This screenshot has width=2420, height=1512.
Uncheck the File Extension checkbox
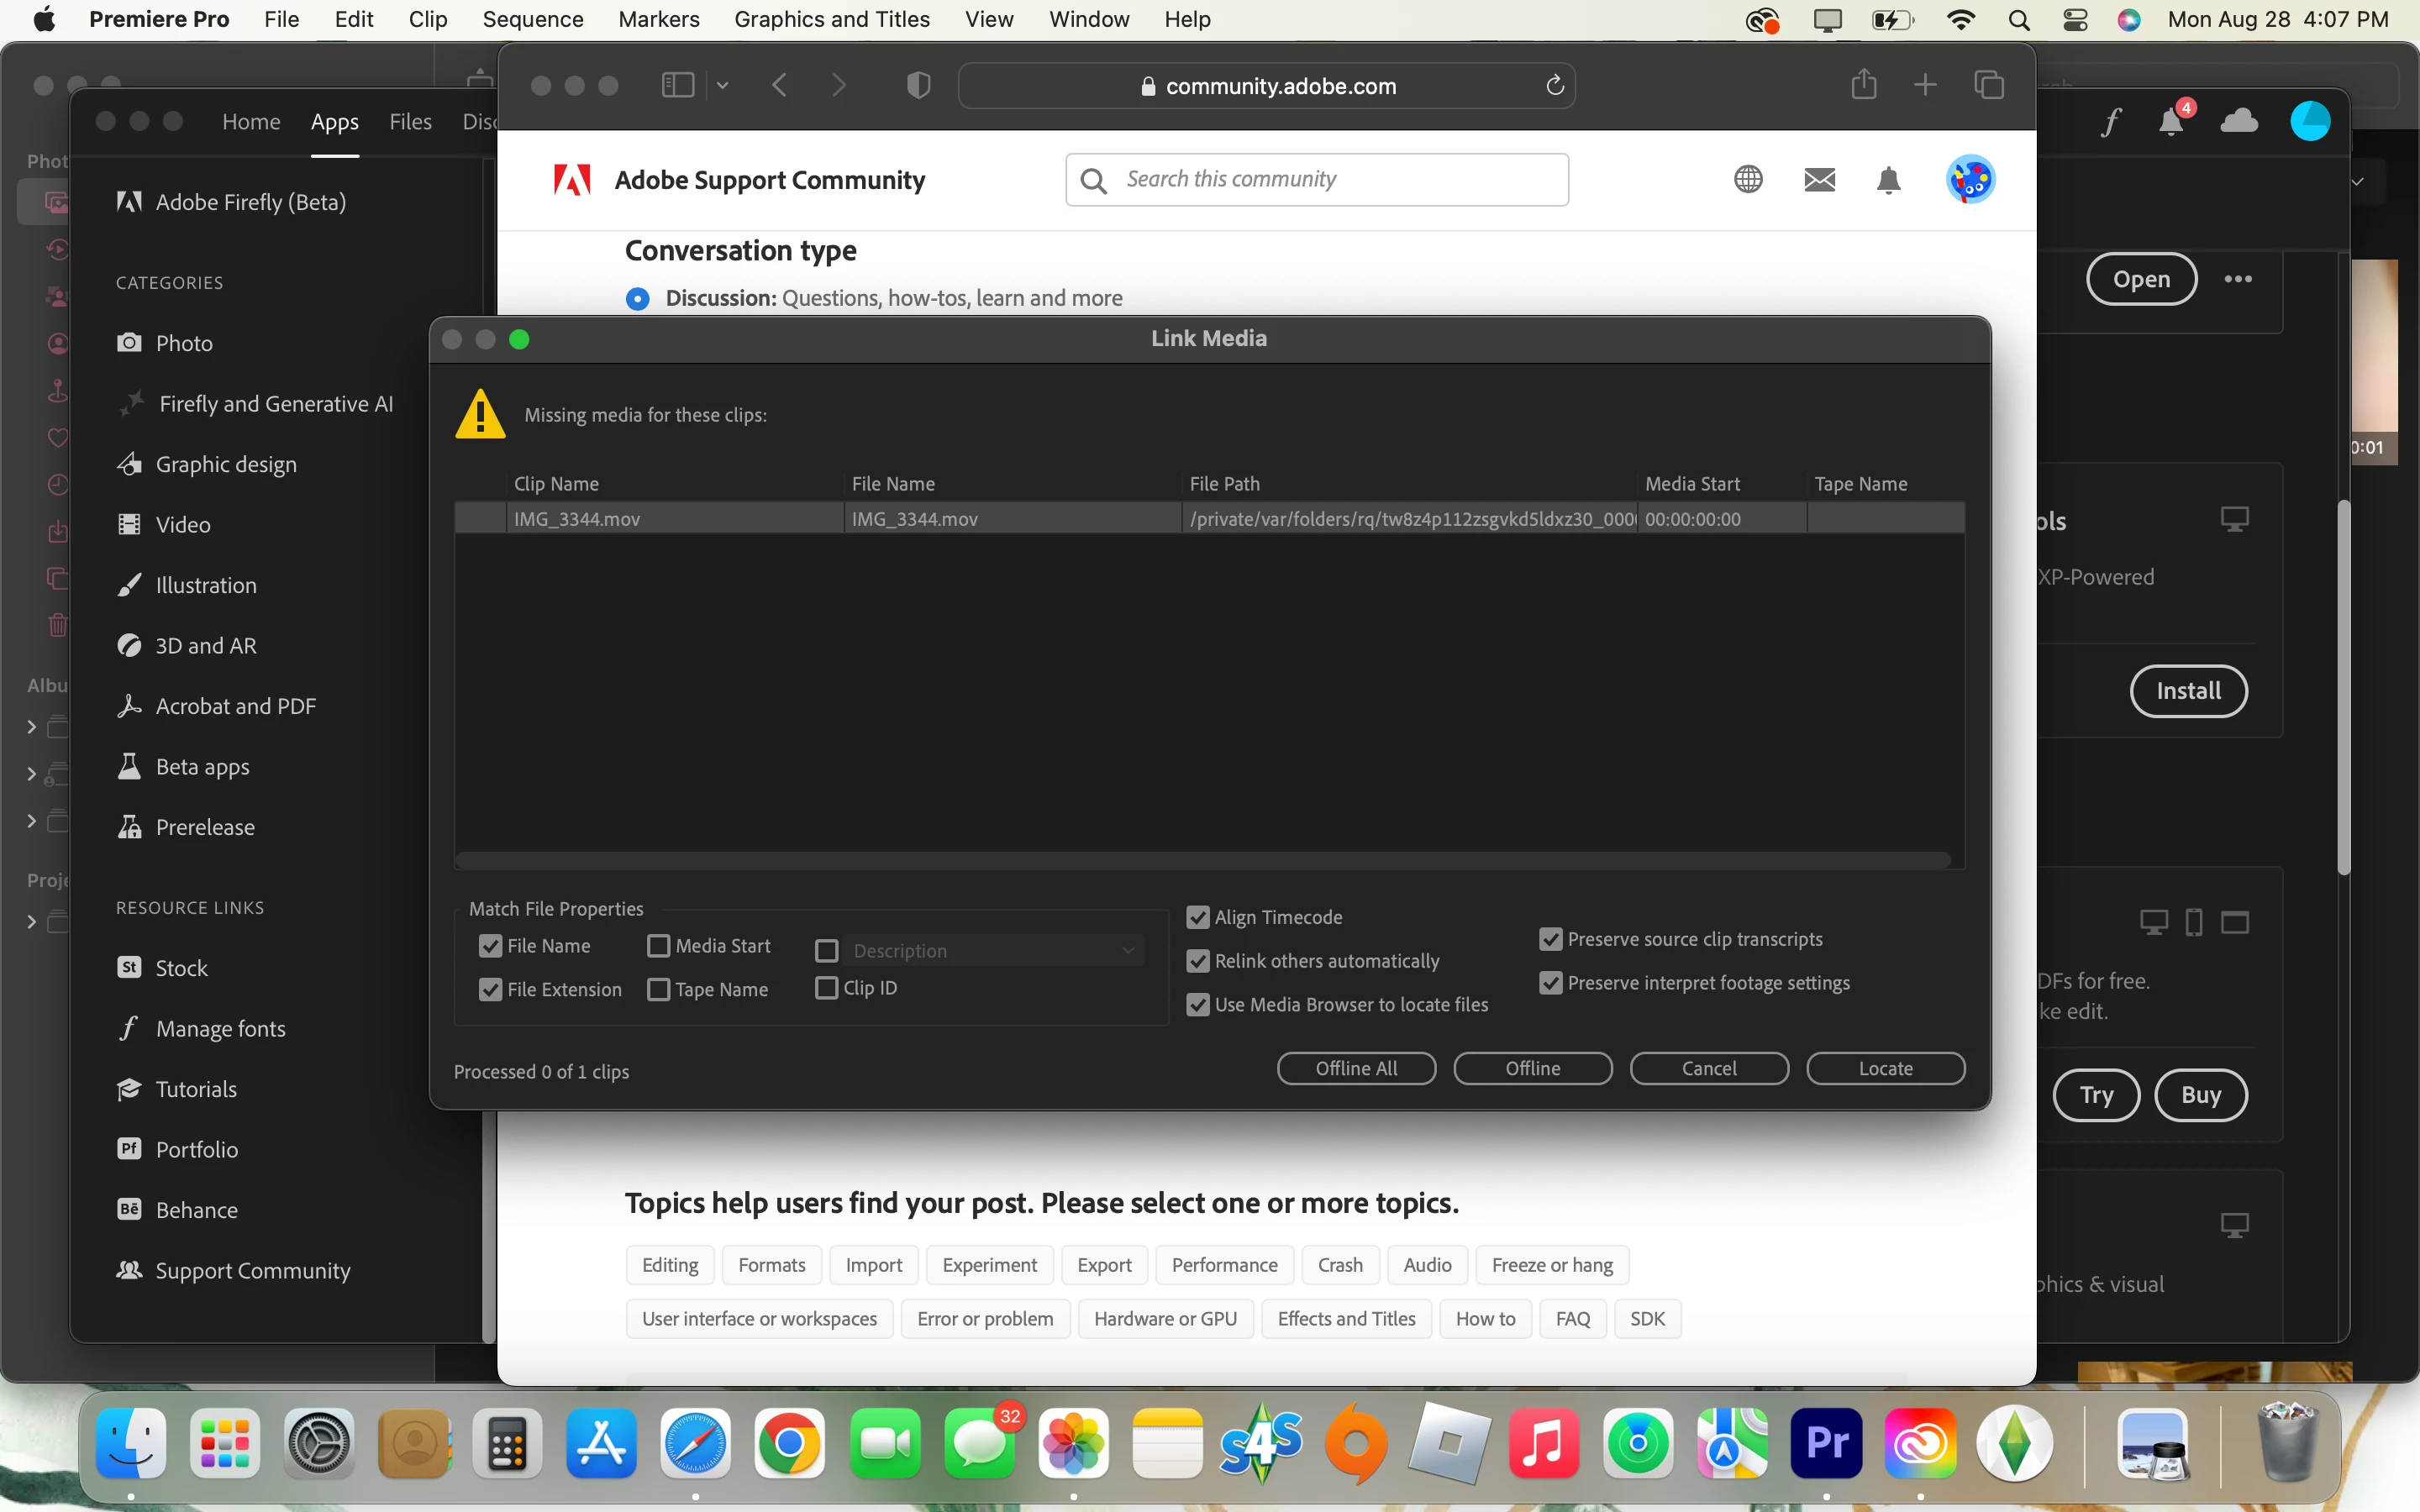tap(490, 989)
